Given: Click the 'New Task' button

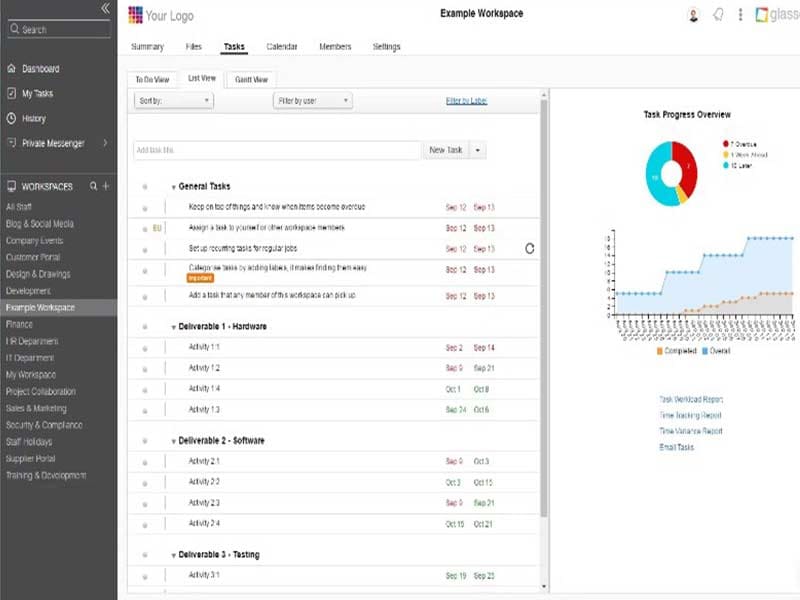Looking at the screenshot, I should [445, 150].
